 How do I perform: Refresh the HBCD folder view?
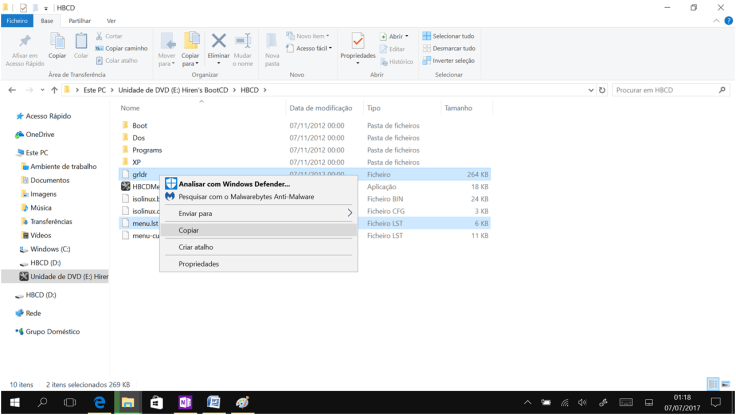pyautogui.click(x=602, y=90)
